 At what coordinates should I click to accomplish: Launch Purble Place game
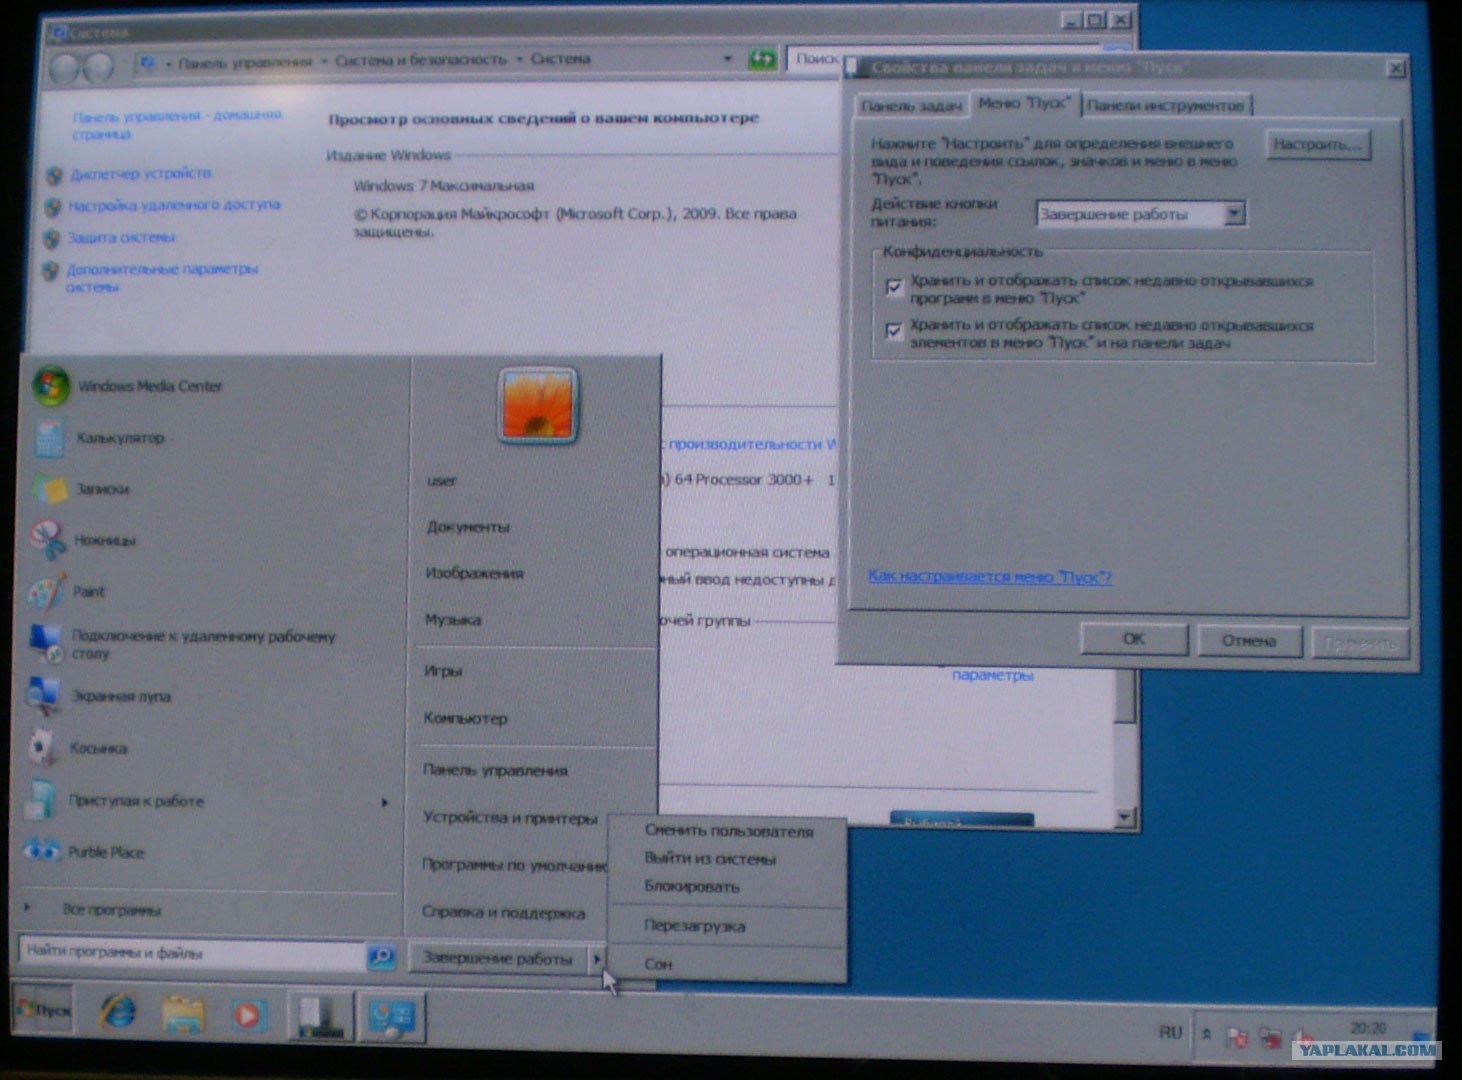(105, 852)
